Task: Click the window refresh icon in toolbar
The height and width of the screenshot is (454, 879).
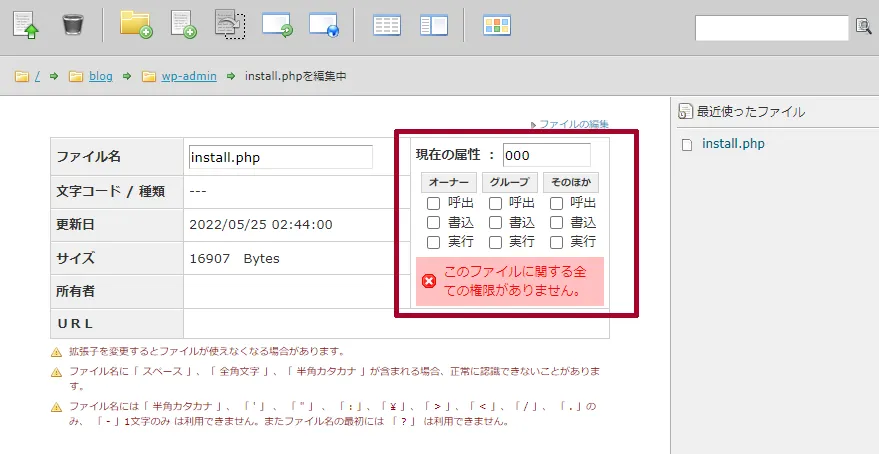Action: (277, 24)
